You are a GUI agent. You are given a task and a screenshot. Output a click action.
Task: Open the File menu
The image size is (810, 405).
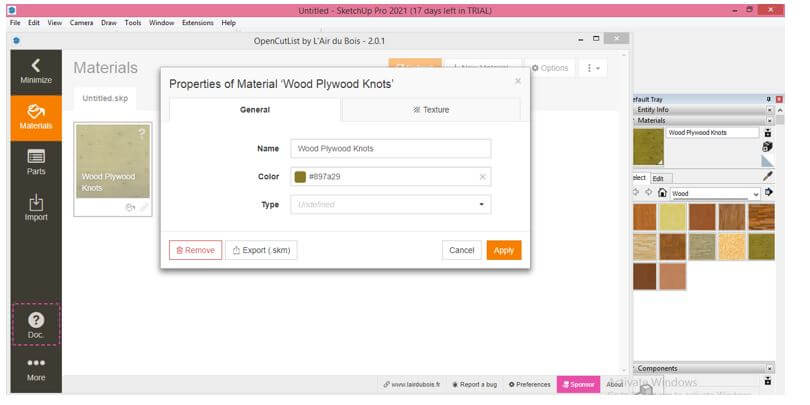(15, 23)
